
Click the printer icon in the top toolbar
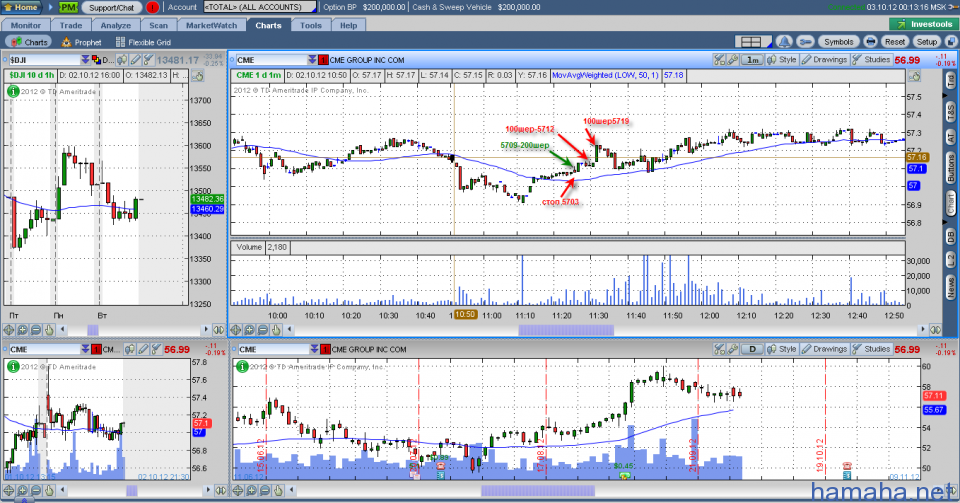click(x=870, y=42)
